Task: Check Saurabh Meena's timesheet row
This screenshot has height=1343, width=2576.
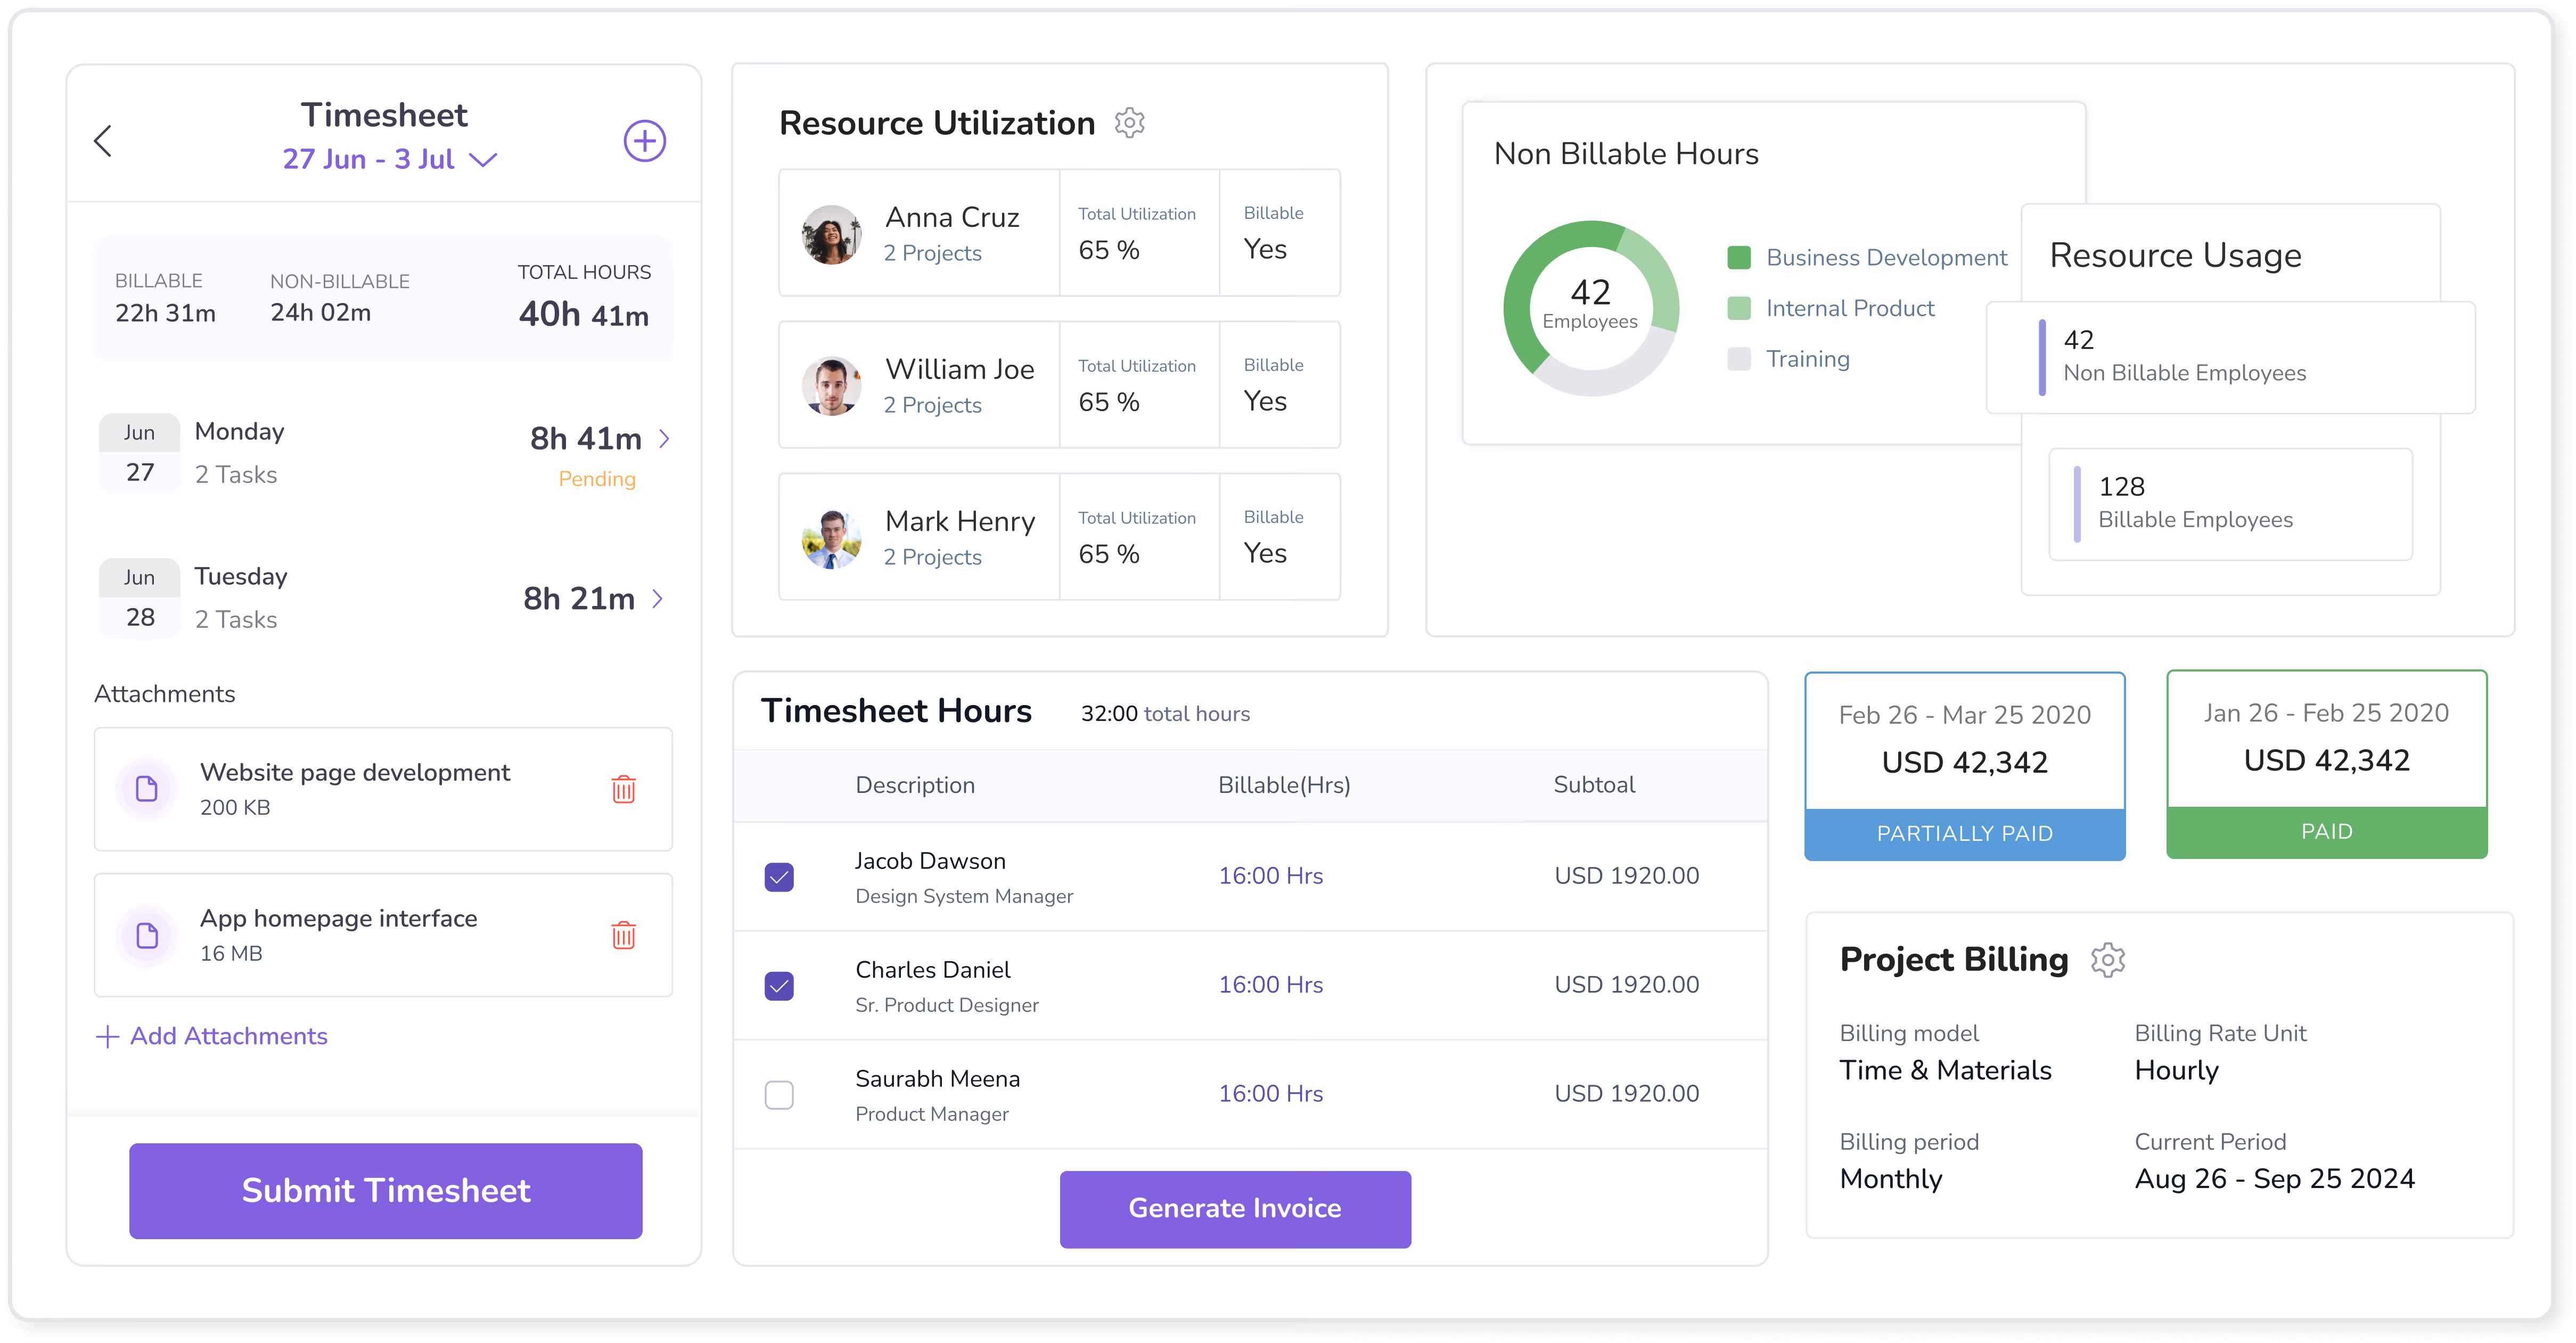Action: (x=779, y=1095)
